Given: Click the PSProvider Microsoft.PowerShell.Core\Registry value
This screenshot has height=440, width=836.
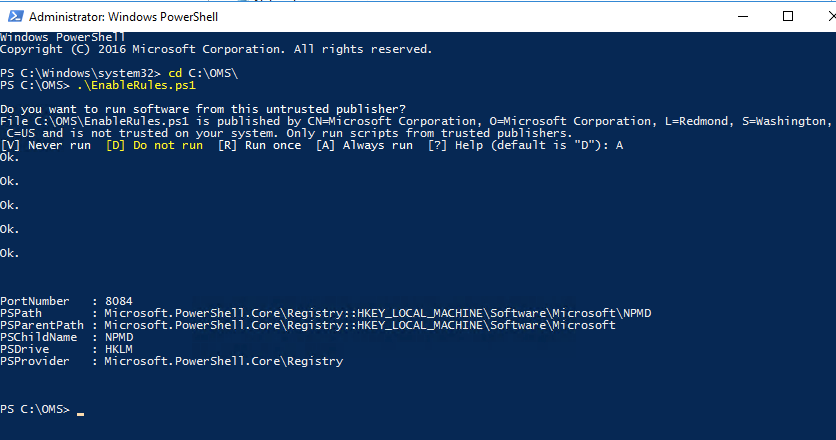Looking at the screenshot, I should 224,362.
